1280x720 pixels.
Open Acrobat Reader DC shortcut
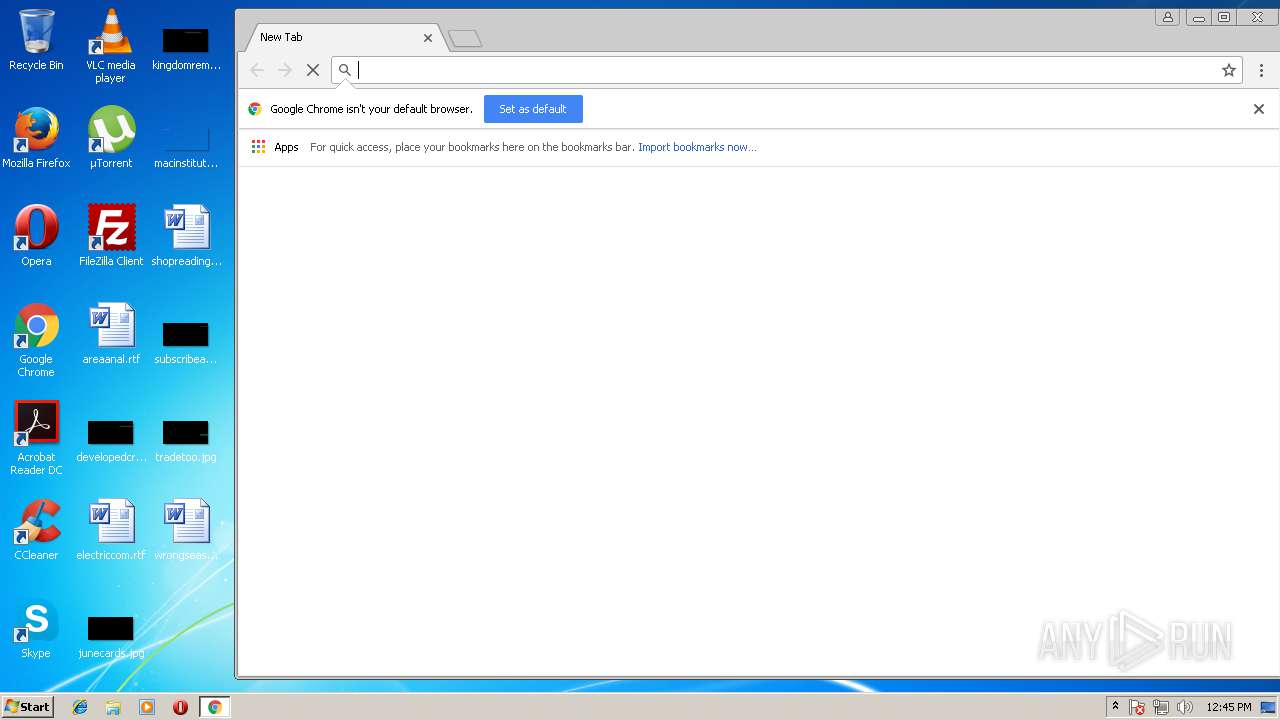pyautogui.click(x=36, y=438)
